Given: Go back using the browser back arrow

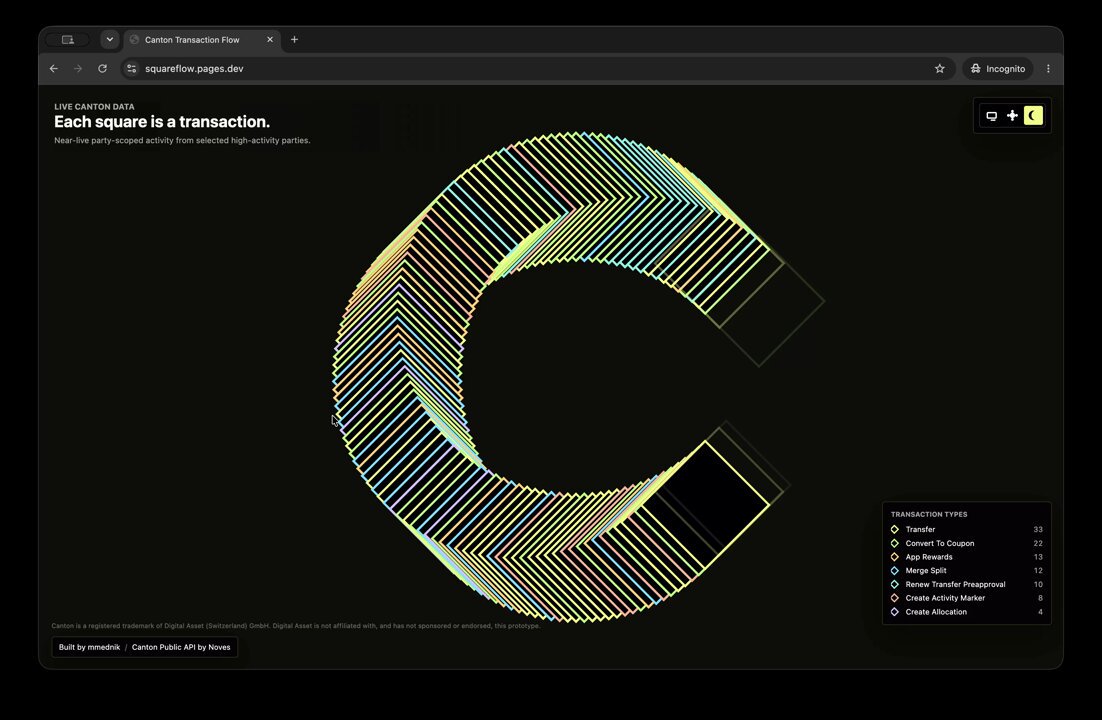Looking at the screenshot, I should coord(54,68).
